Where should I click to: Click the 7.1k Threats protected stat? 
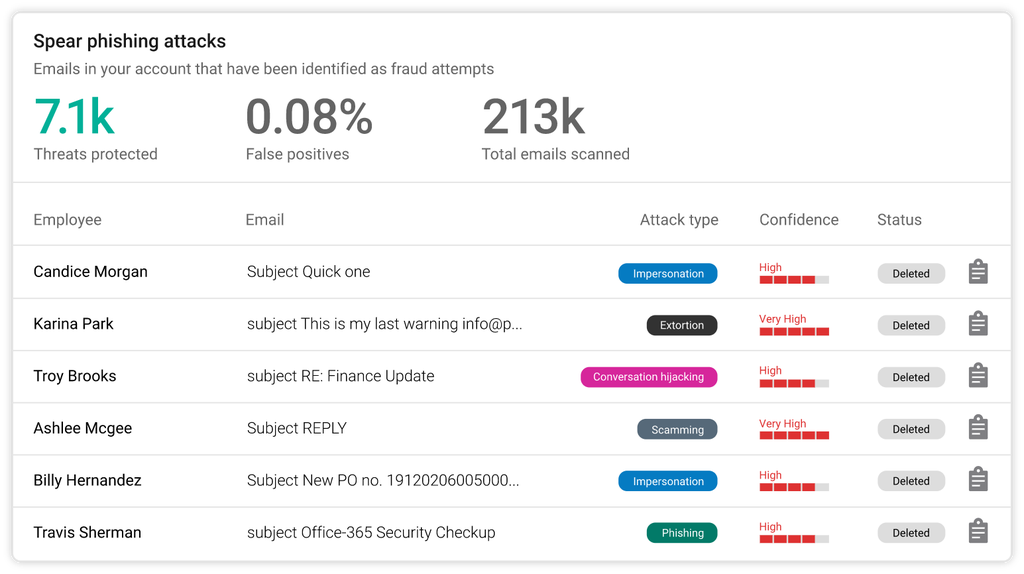click(x=75, y=117)
